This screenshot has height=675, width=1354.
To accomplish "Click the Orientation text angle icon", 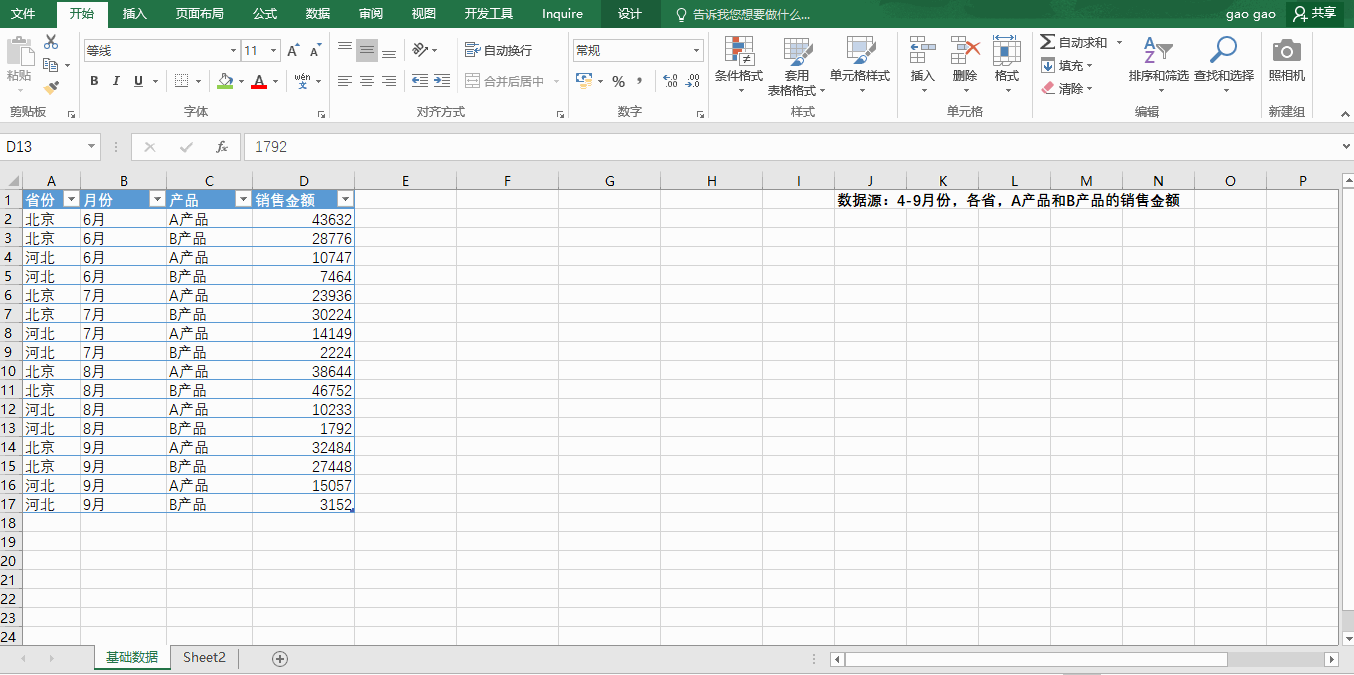I will click(x=421, y=50).
